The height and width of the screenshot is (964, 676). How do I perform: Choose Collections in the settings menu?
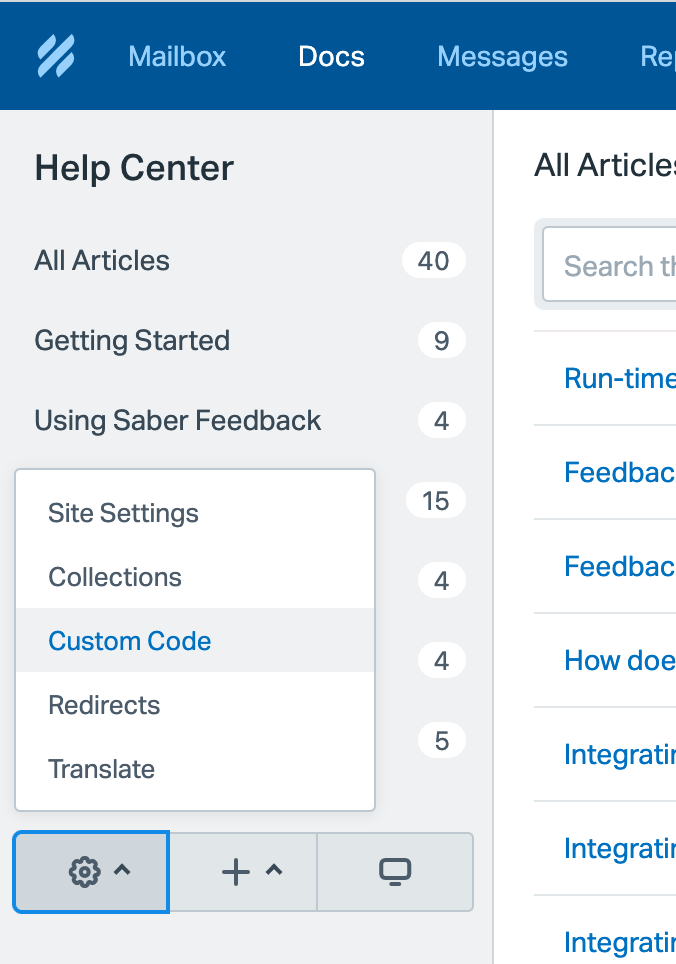click(x=115, y=578)
